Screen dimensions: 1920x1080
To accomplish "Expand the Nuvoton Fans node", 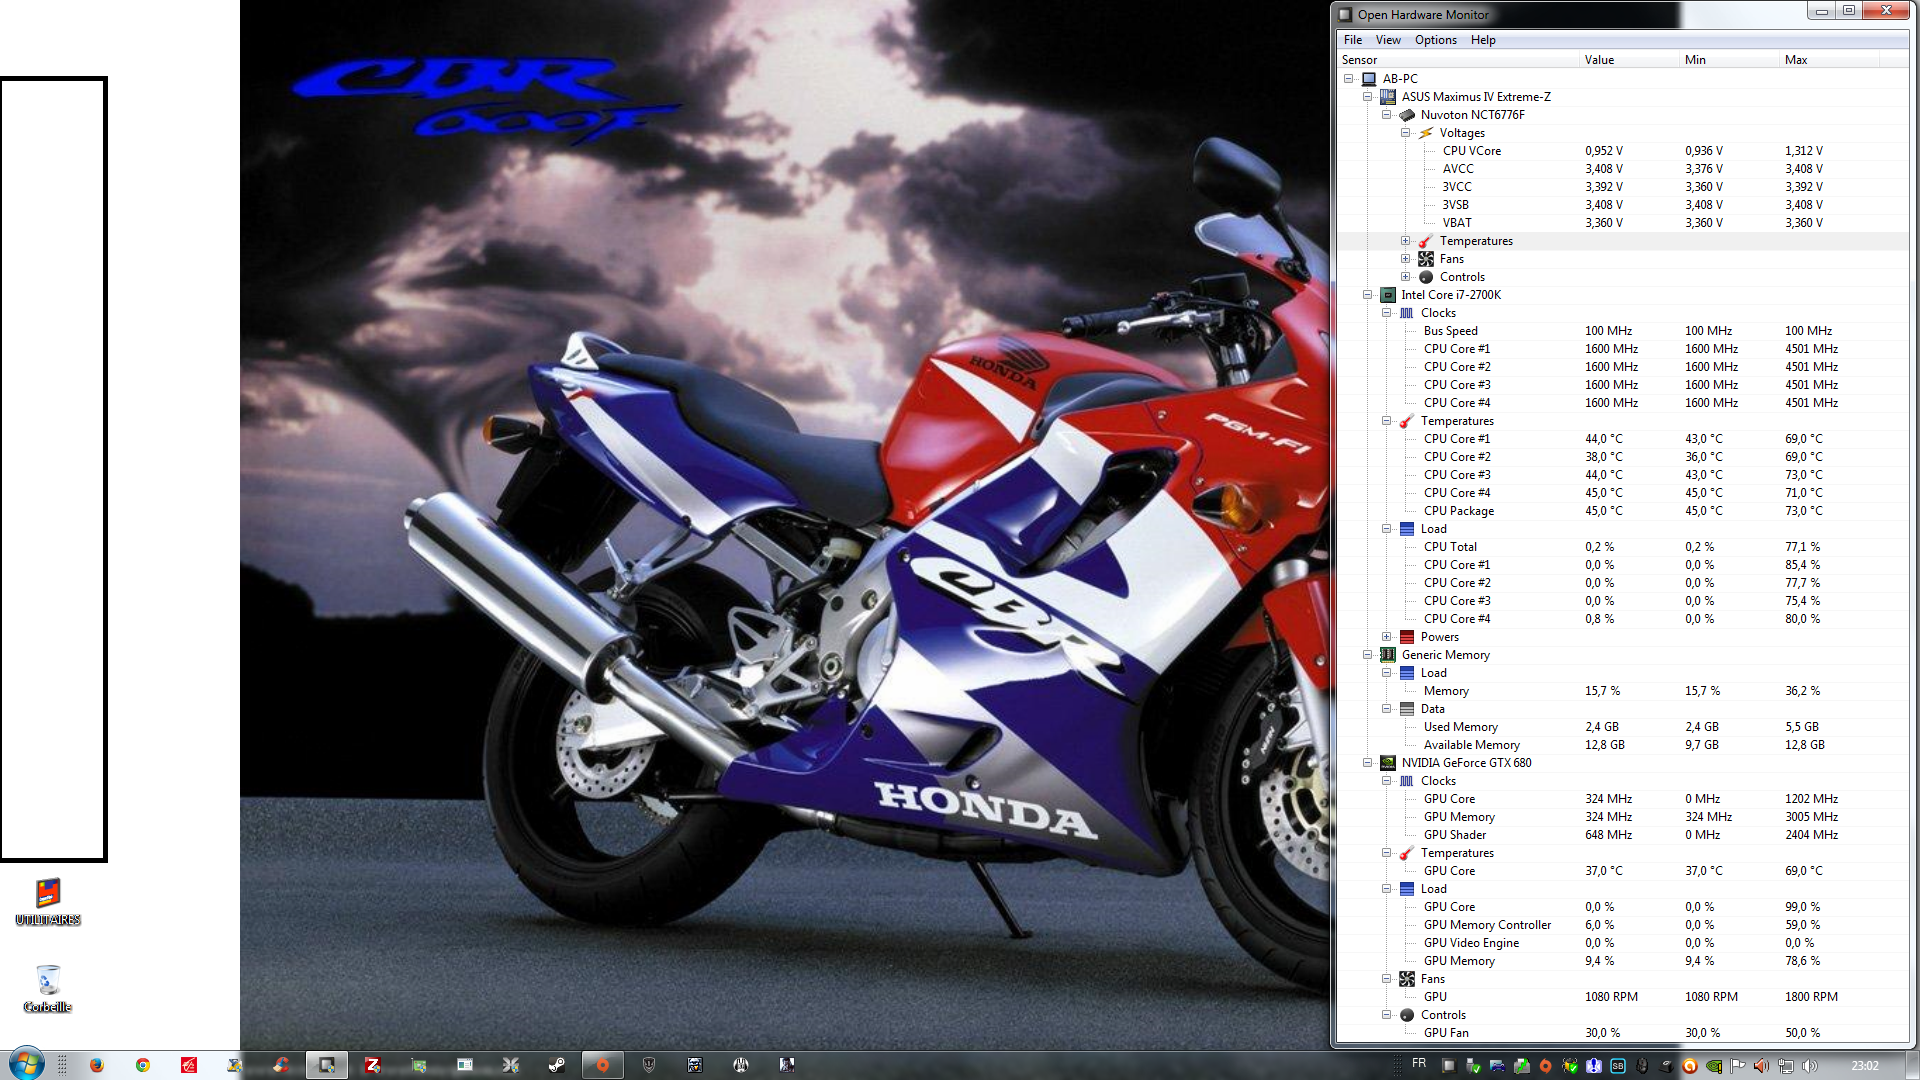I will tap(1405, 259).
